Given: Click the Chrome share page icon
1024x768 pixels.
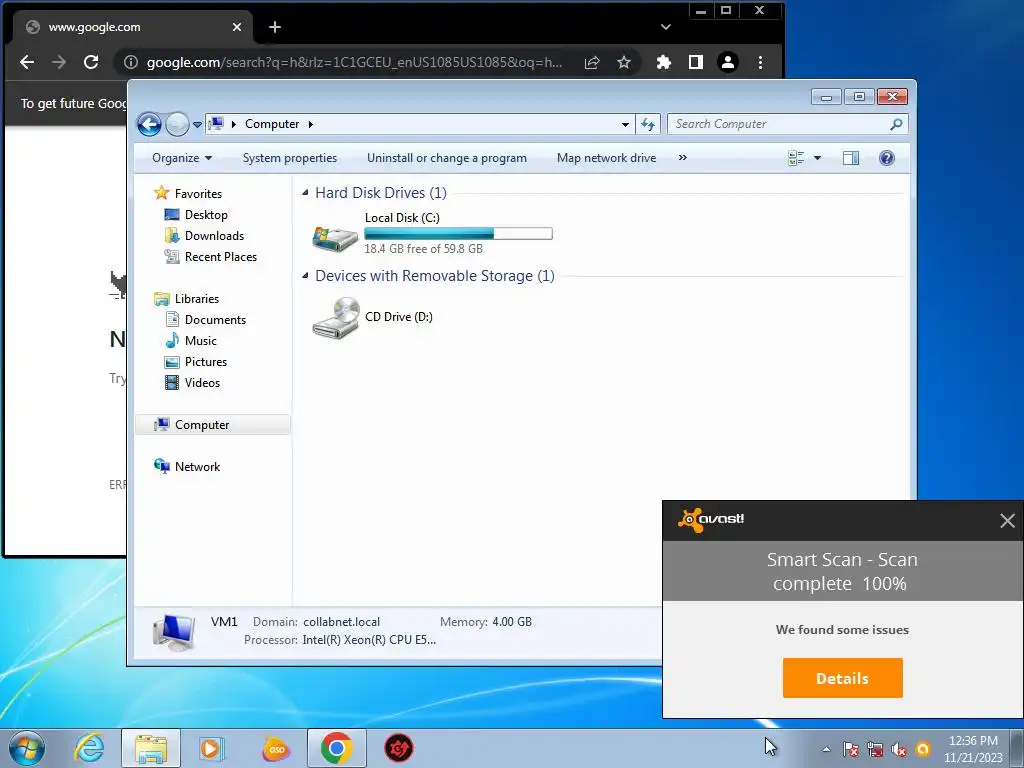Looking at the screenshot, I should 592,62.
